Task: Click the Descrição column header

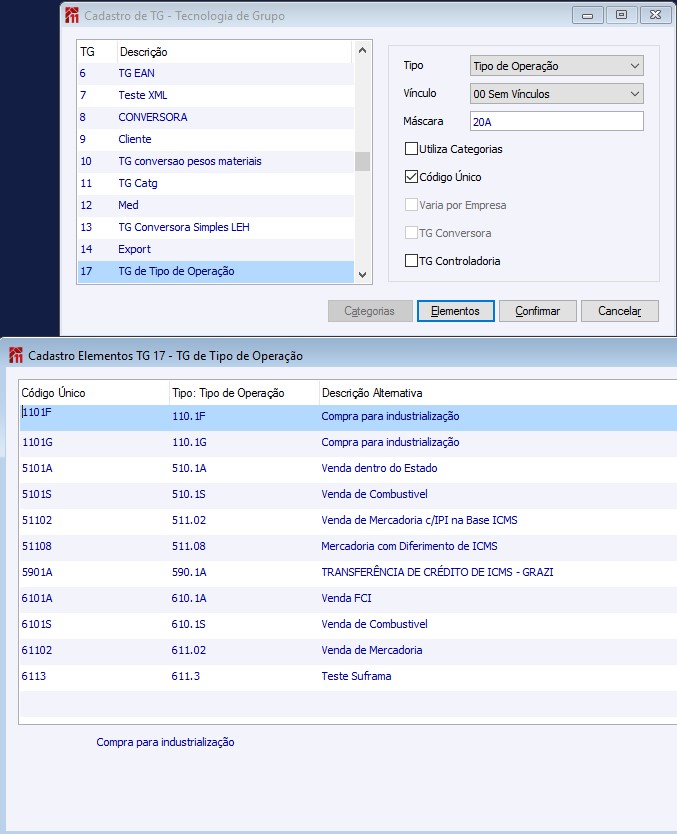Action: coord(235,52)
